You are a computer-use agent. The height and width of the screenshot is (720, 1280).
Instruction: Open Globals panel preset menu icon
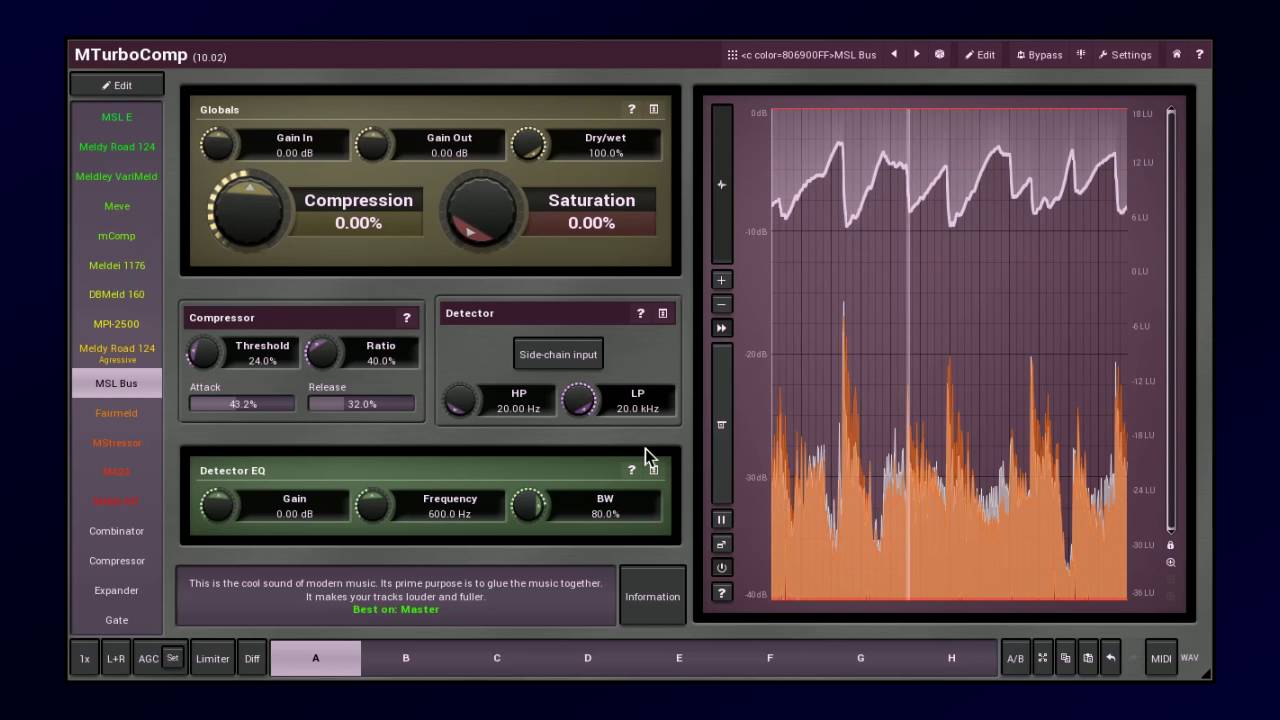coord(654,109)
